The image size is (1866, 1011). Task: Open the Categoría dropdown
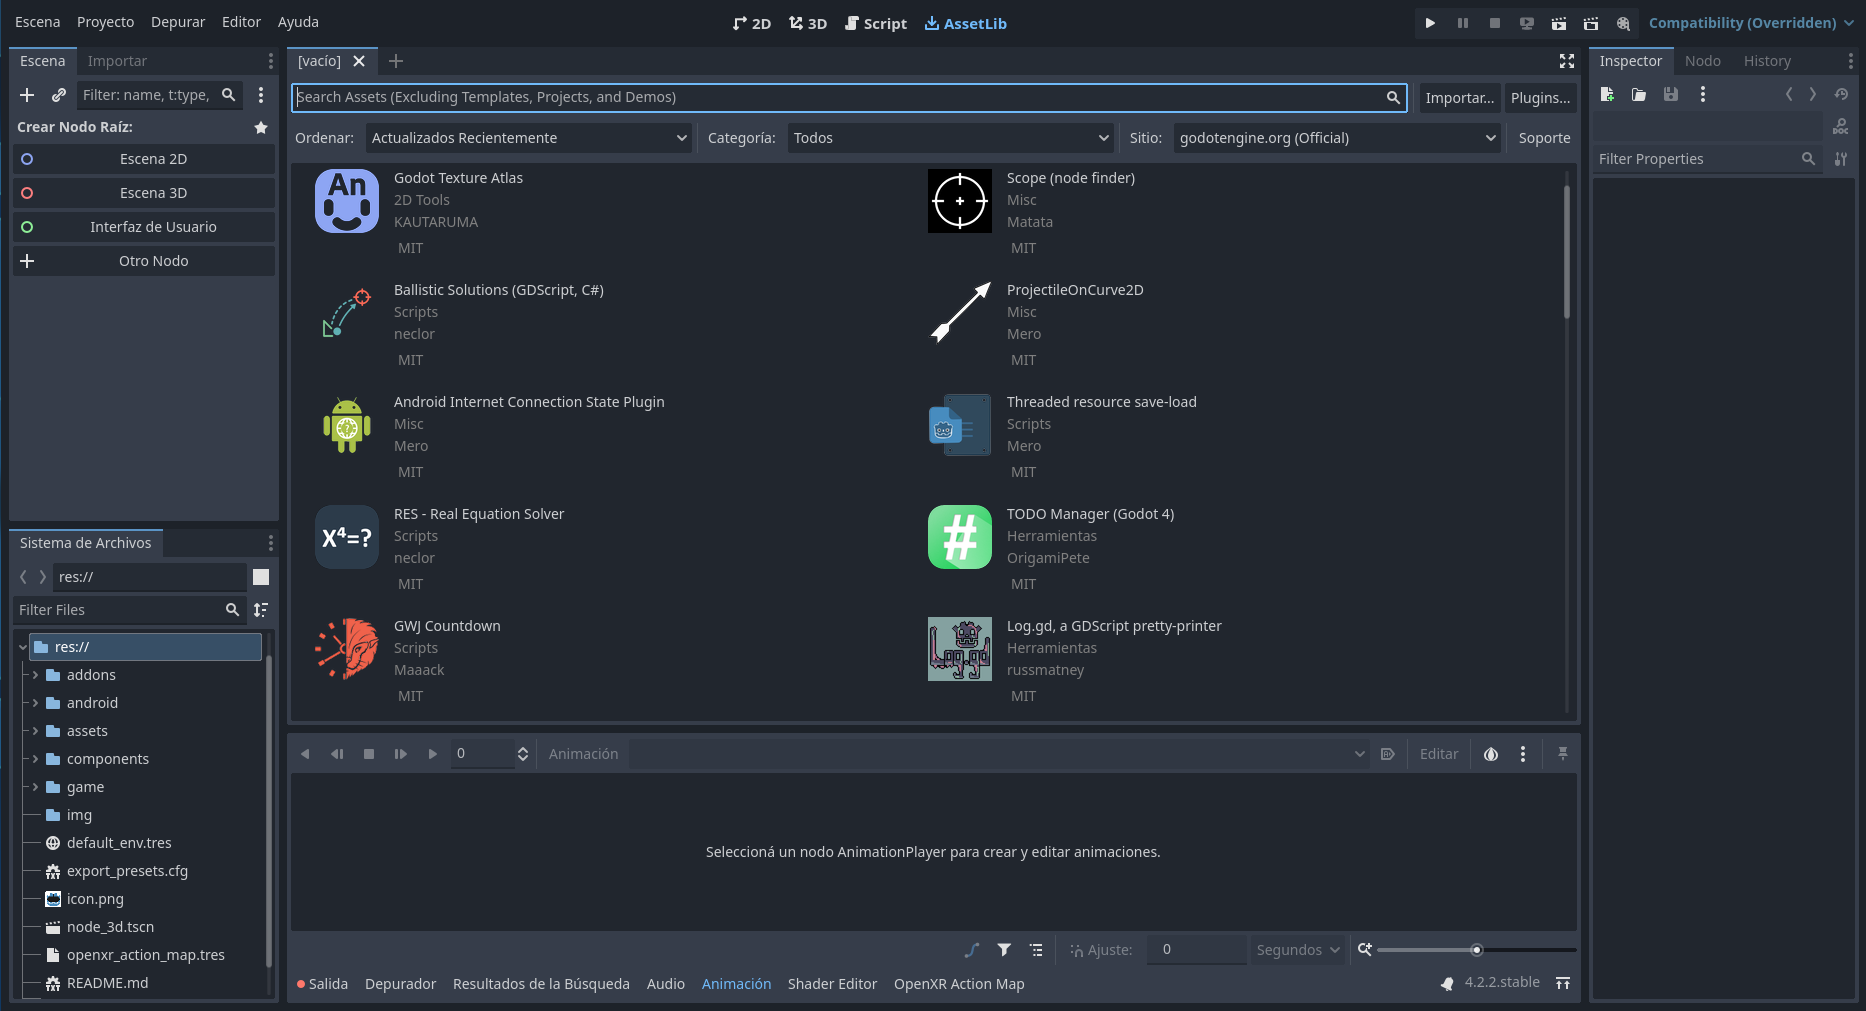click(951, 138)
